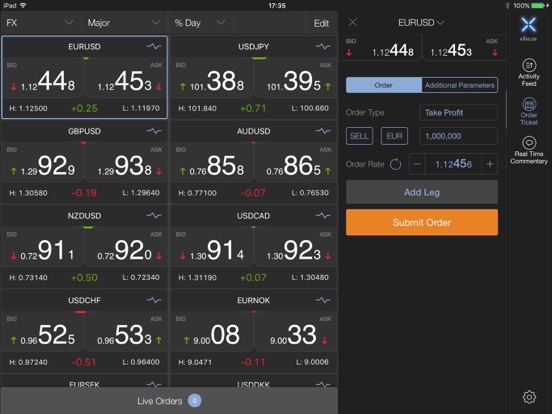This screenshot has width=552, height=414.
Task: Close the EURUSD order ticket
Action: click(352, 23)
